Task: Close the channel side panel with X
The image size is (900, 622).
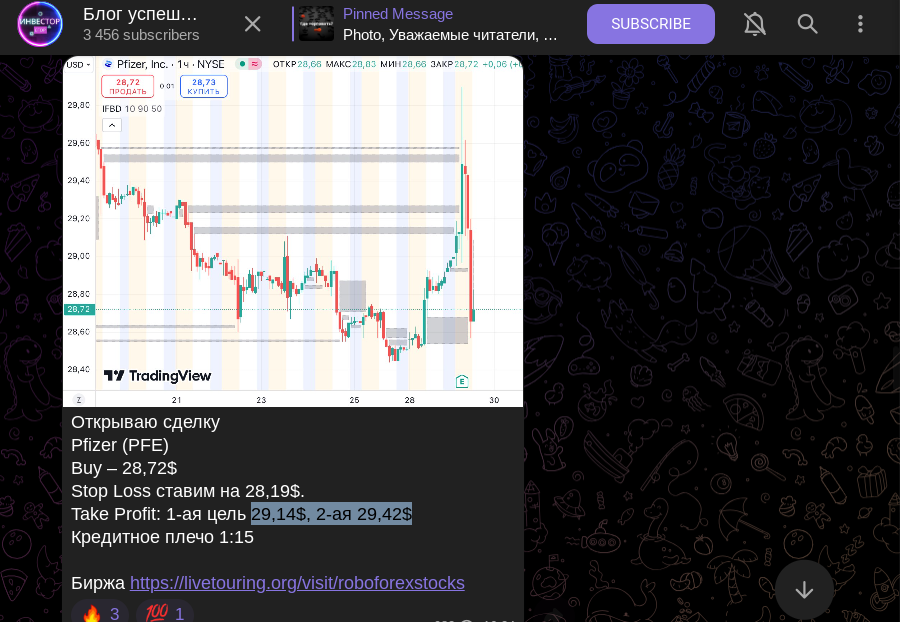Action: point(253,24)
